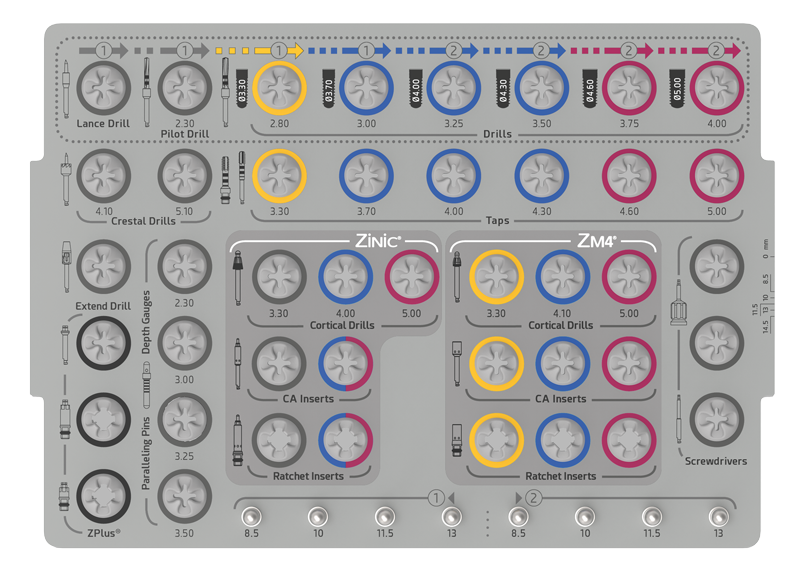Select the ZM4 red Ratchet Insert slot
800x583 pixels.
tap(628, 438)
